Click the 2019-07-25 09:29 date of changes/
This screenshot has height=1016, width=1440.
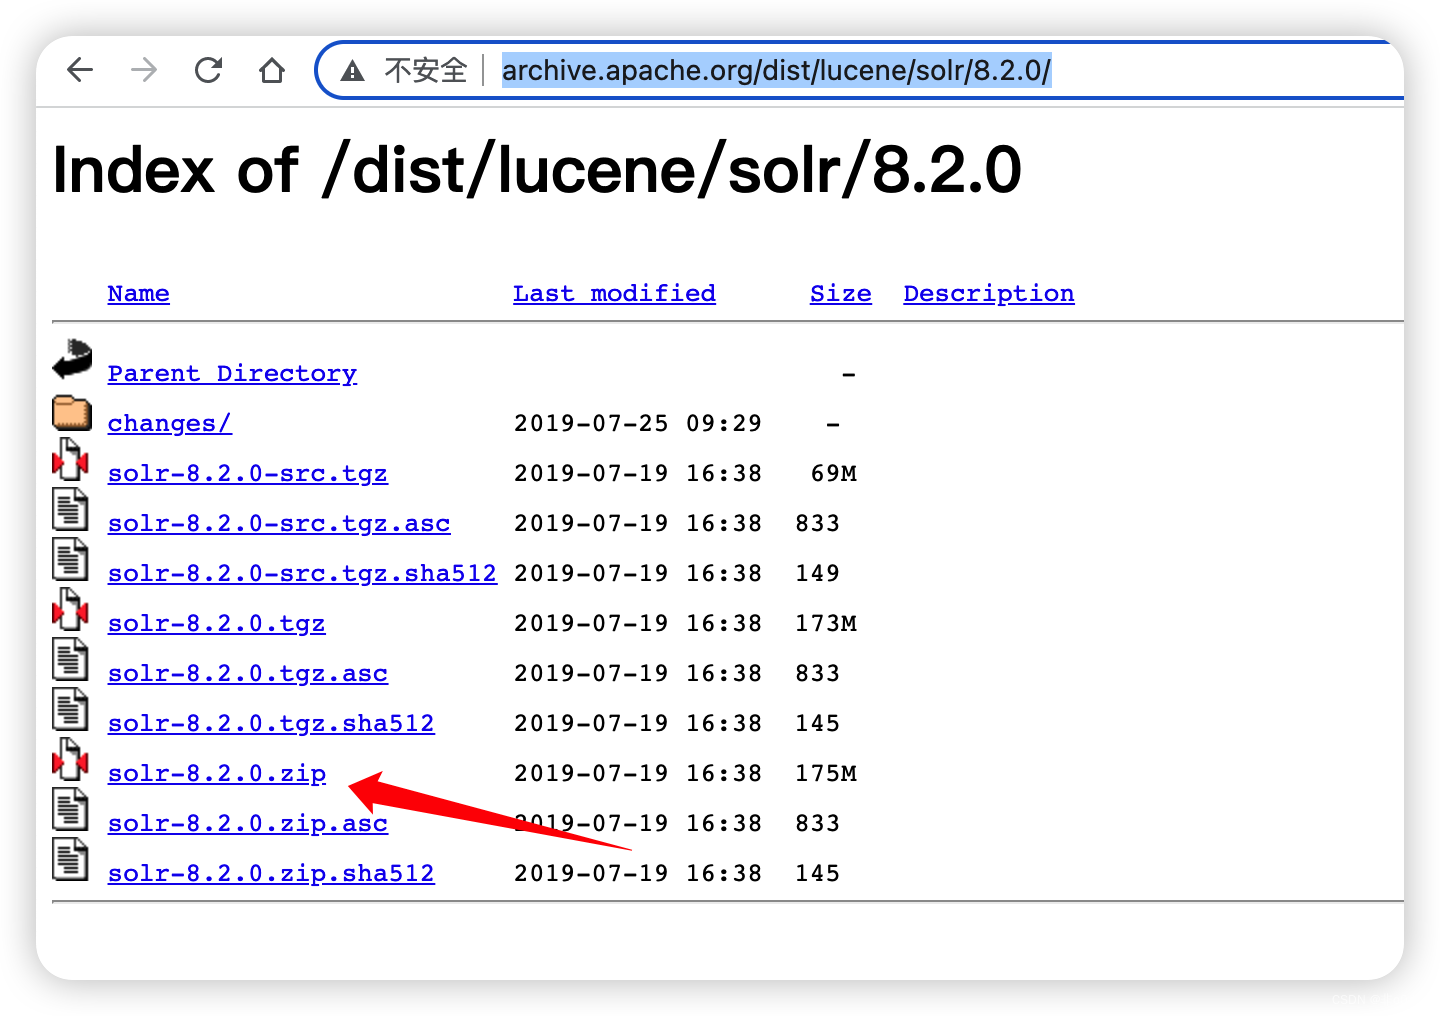click(638, 424)
